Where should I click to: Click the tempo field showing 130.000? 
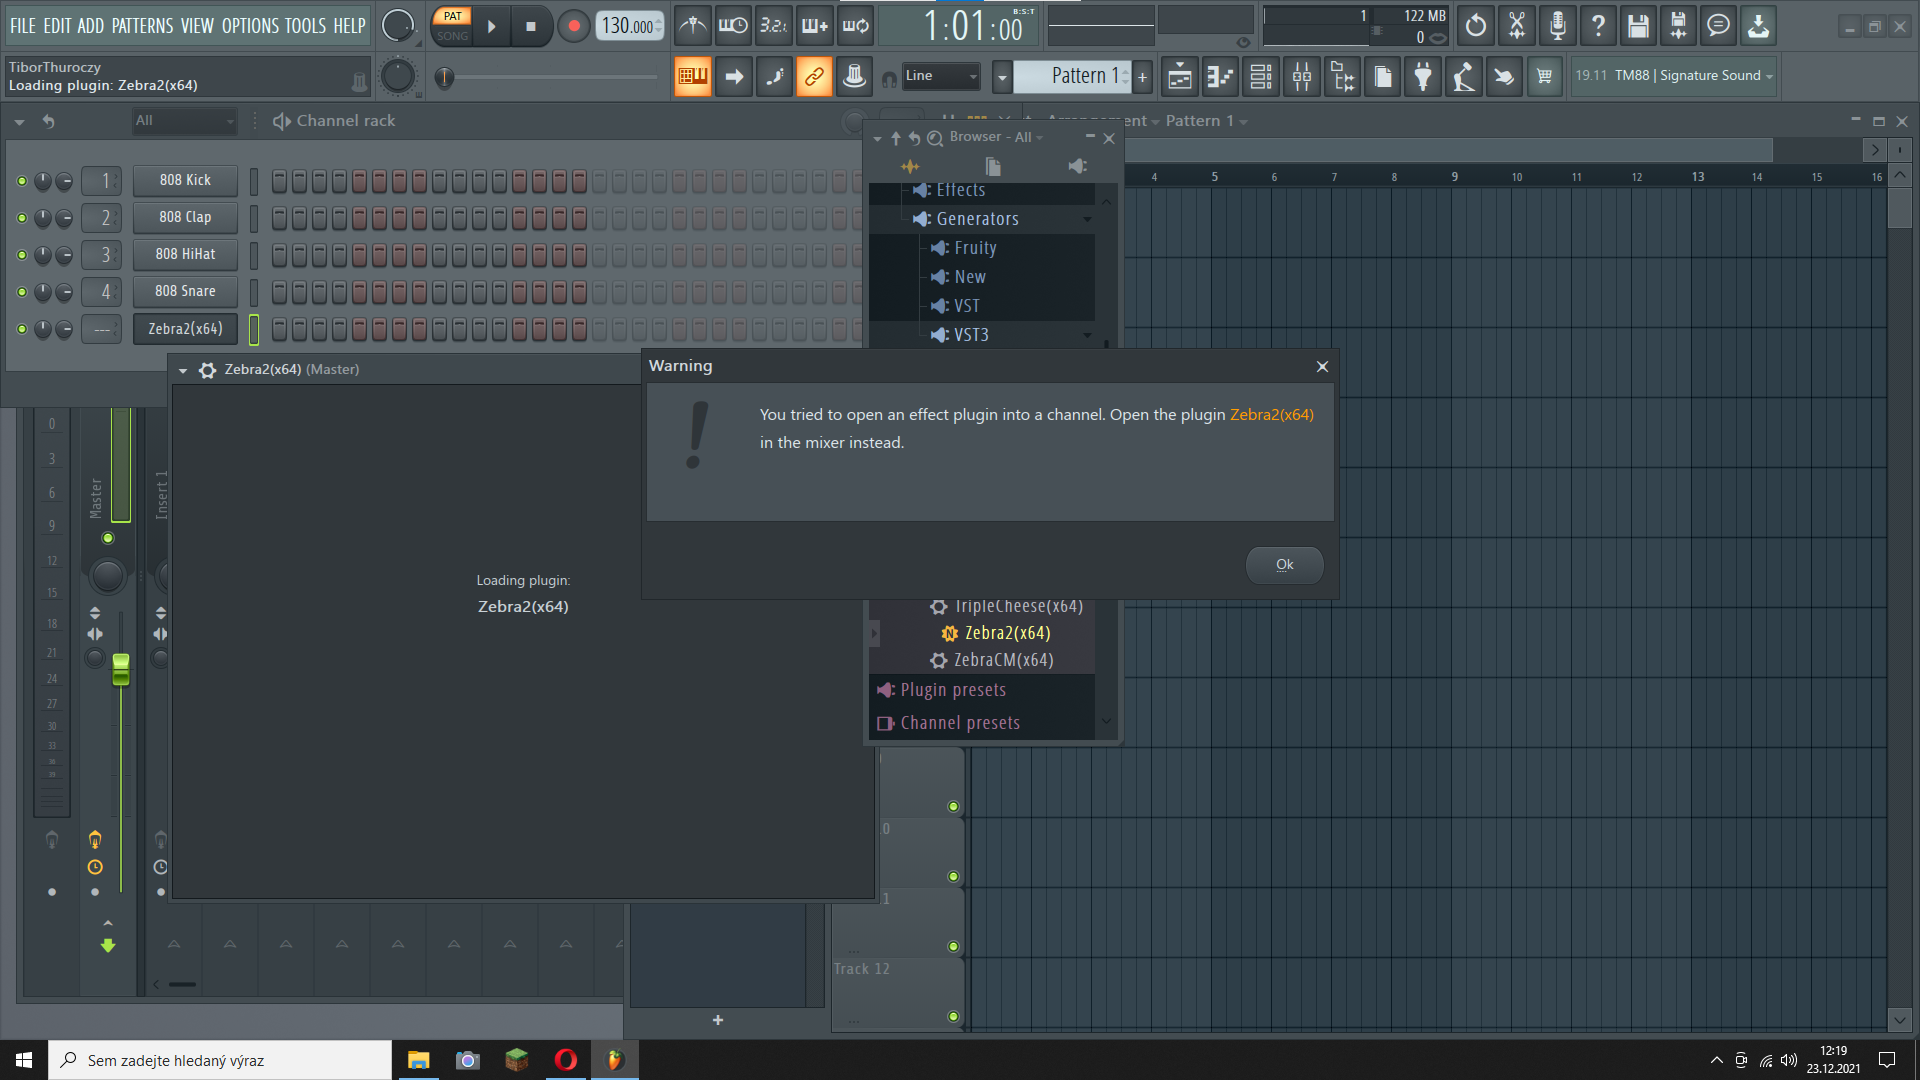coord(630,26)
